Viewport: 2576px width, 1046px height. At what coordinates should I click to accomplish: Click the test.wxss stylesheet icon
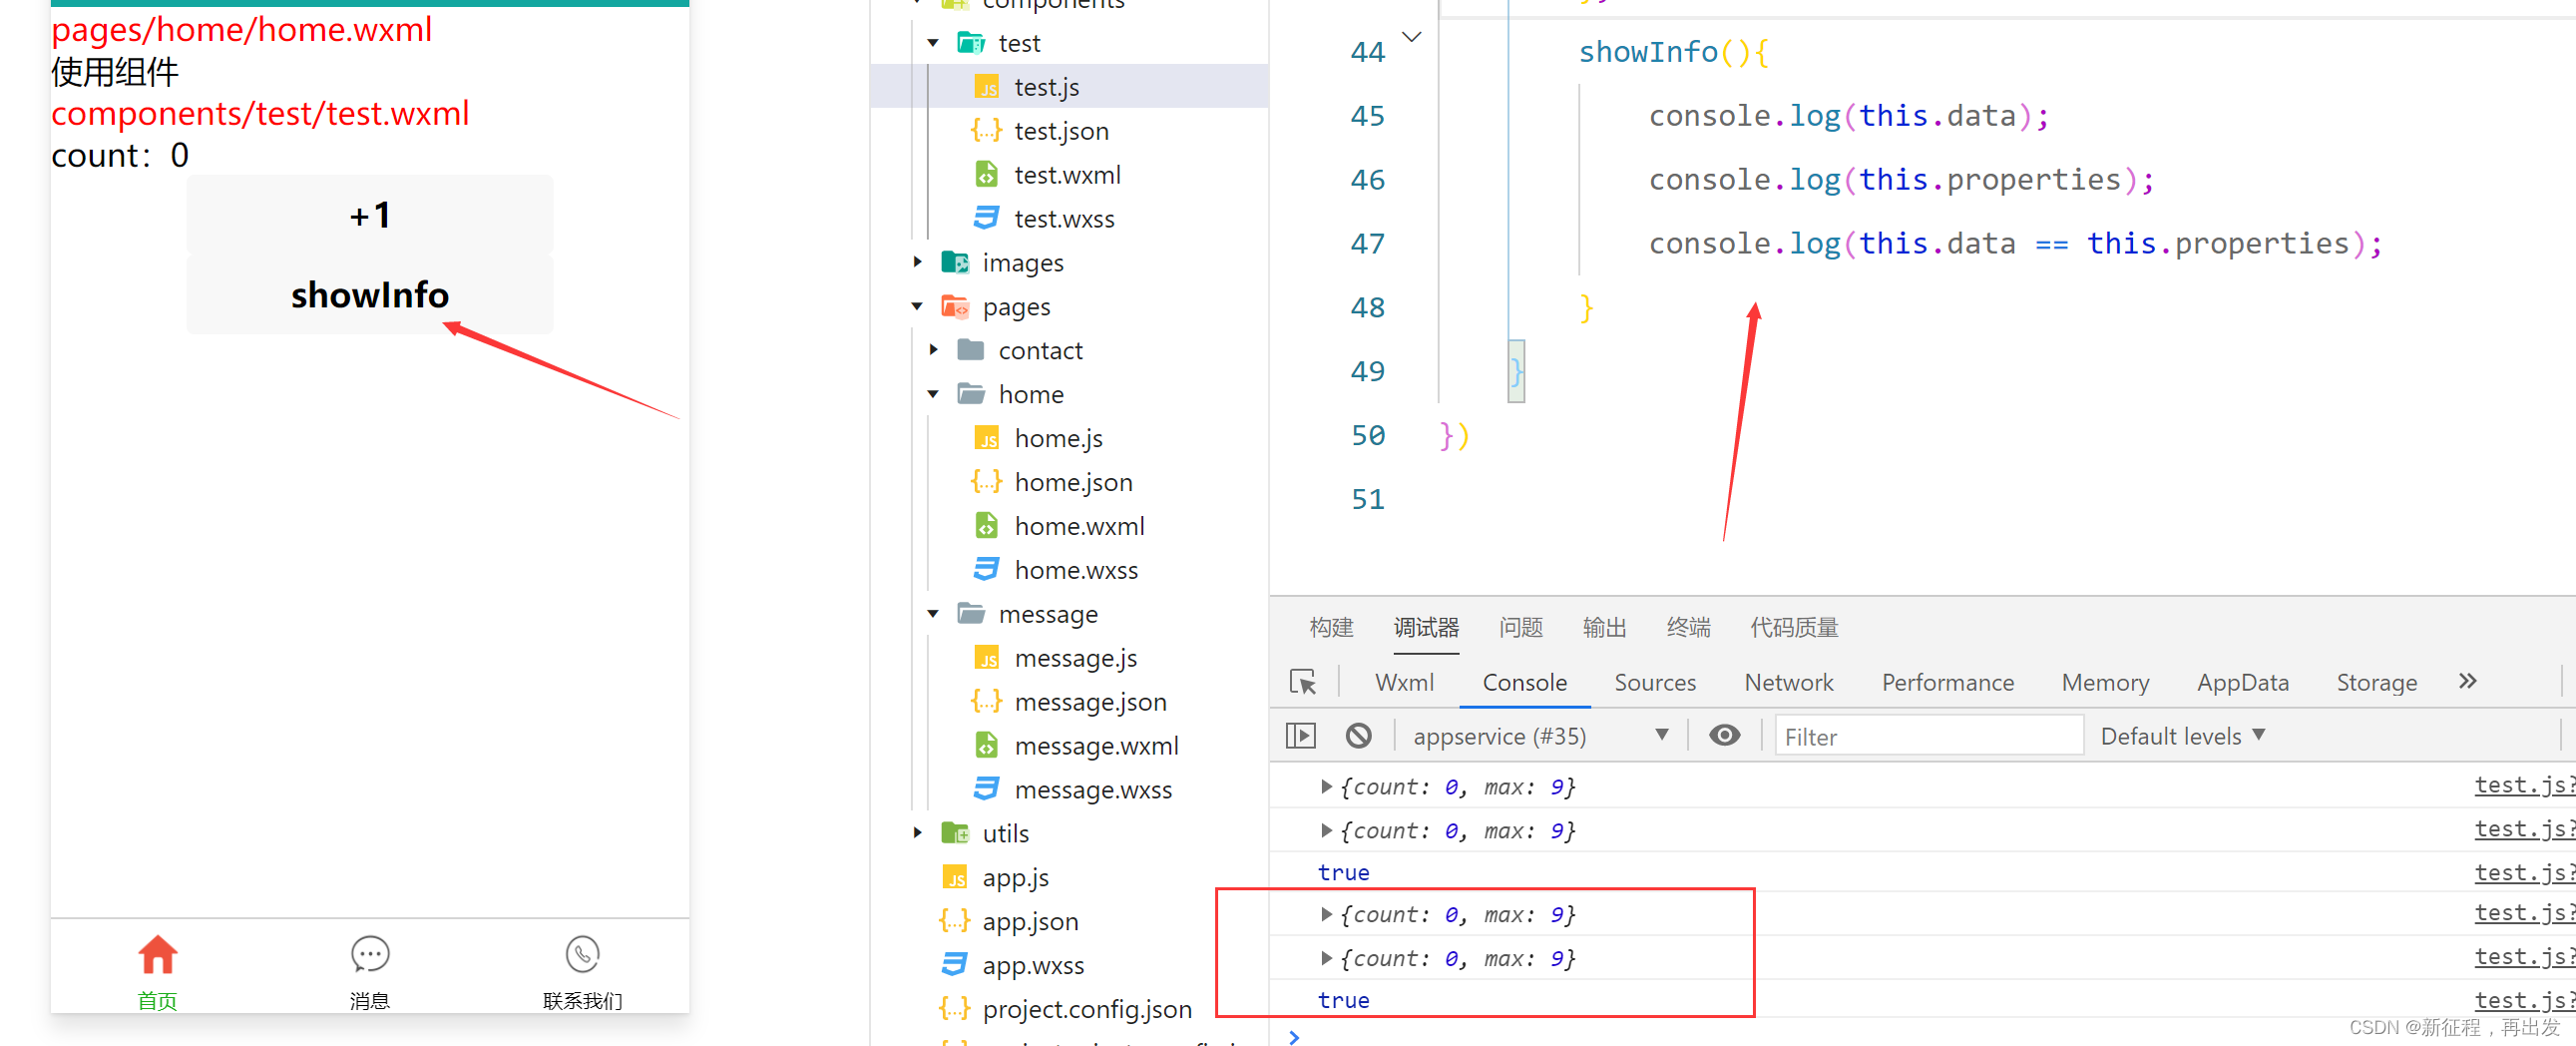click(987, 219)
